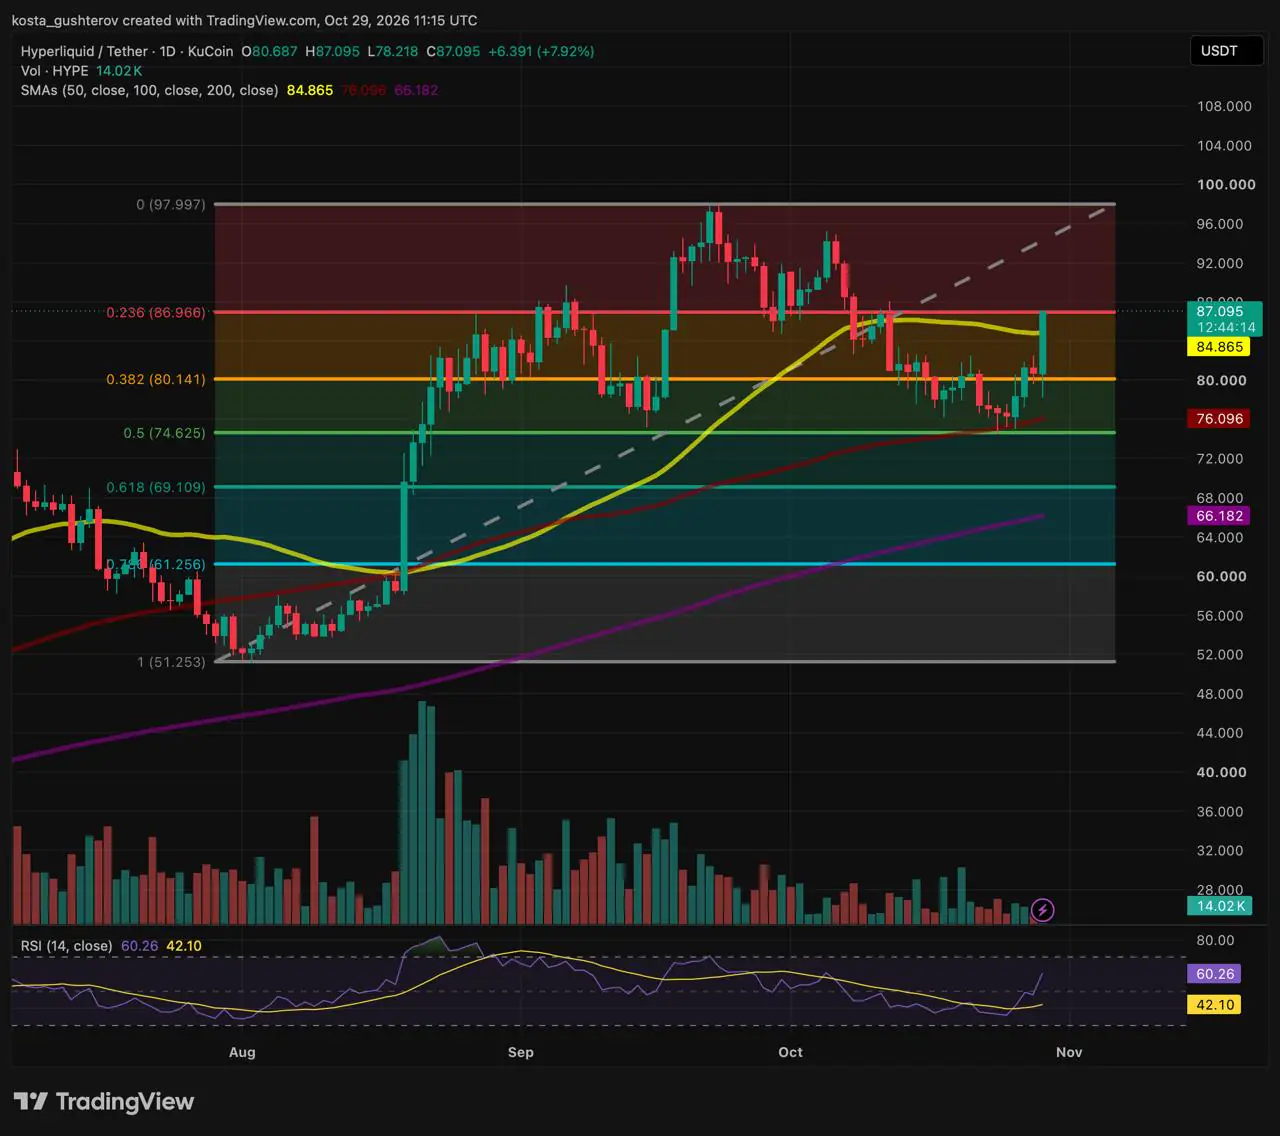Click the 0.5 (74.625) Fibonacci label
1280x1136 pixels.
click(x=164, y=433)
